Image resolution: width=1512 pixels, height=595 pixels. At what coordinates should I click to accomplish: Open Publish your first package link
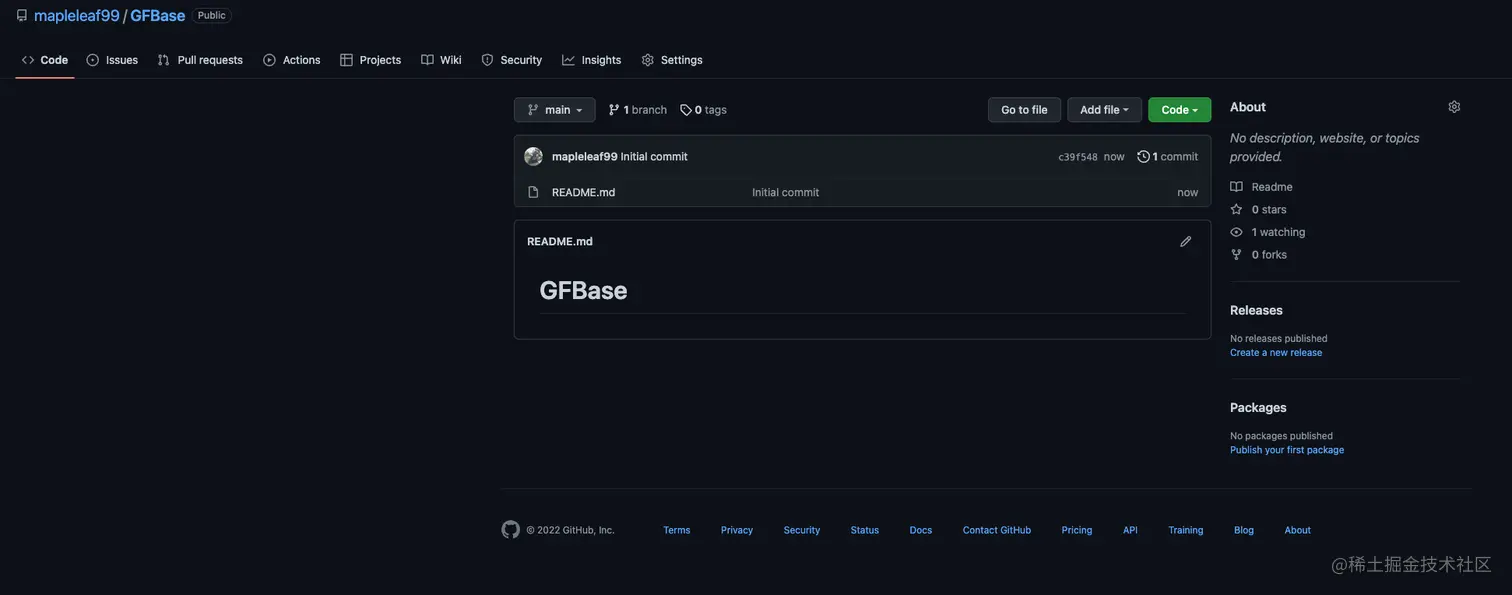pyautogui.click(x=1286, y=450)
